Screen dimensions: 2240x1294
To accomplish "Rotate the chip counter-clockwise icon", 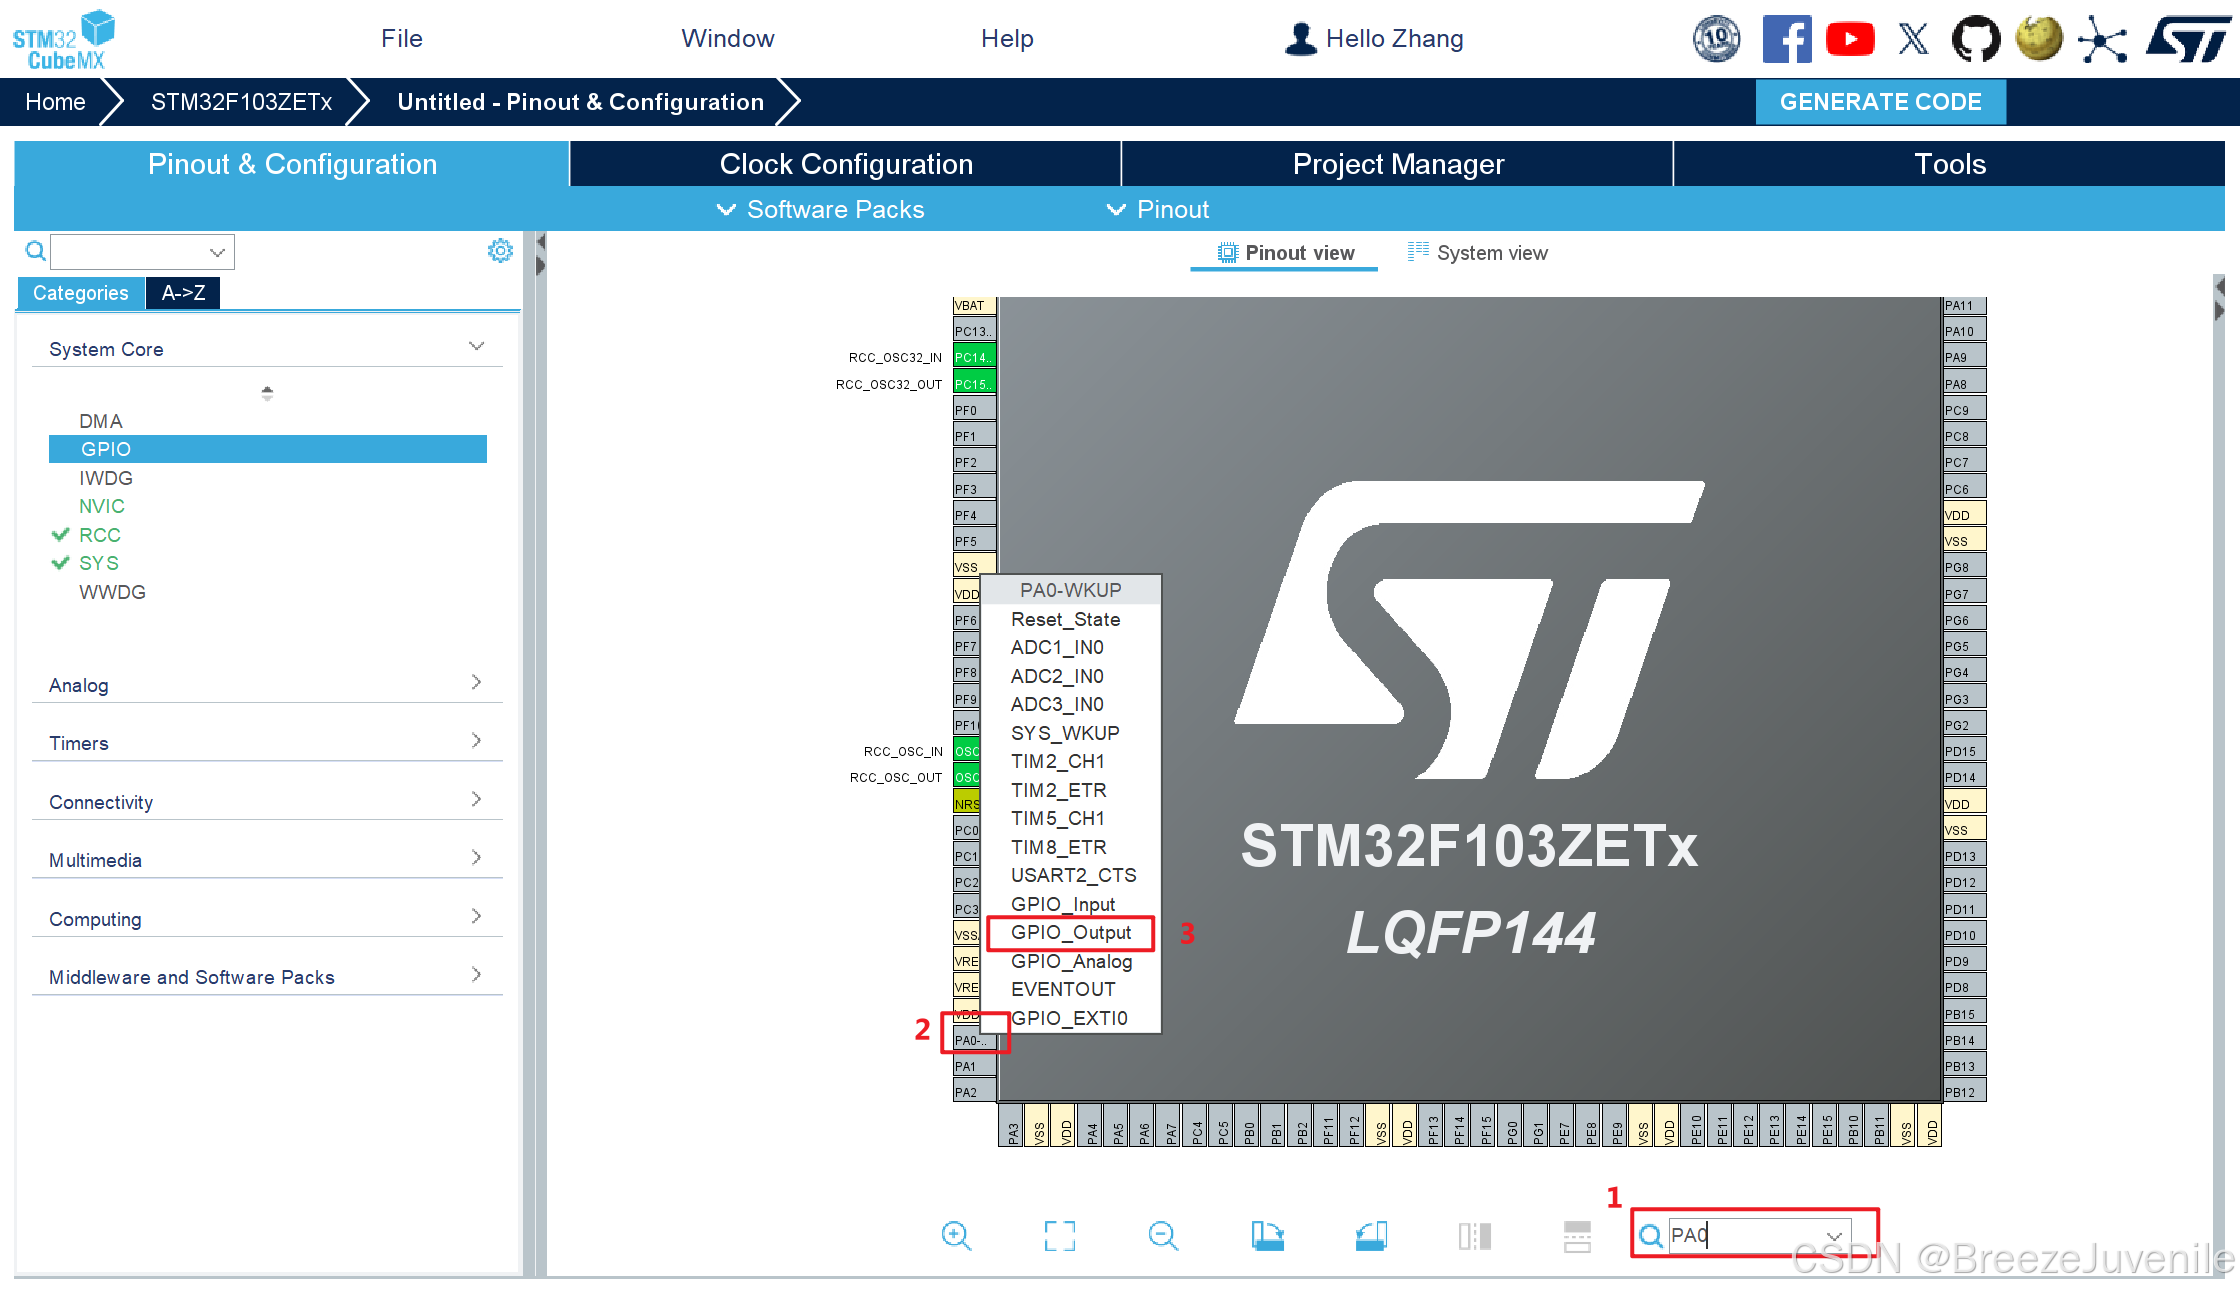I will (x=1371, y=1236).
